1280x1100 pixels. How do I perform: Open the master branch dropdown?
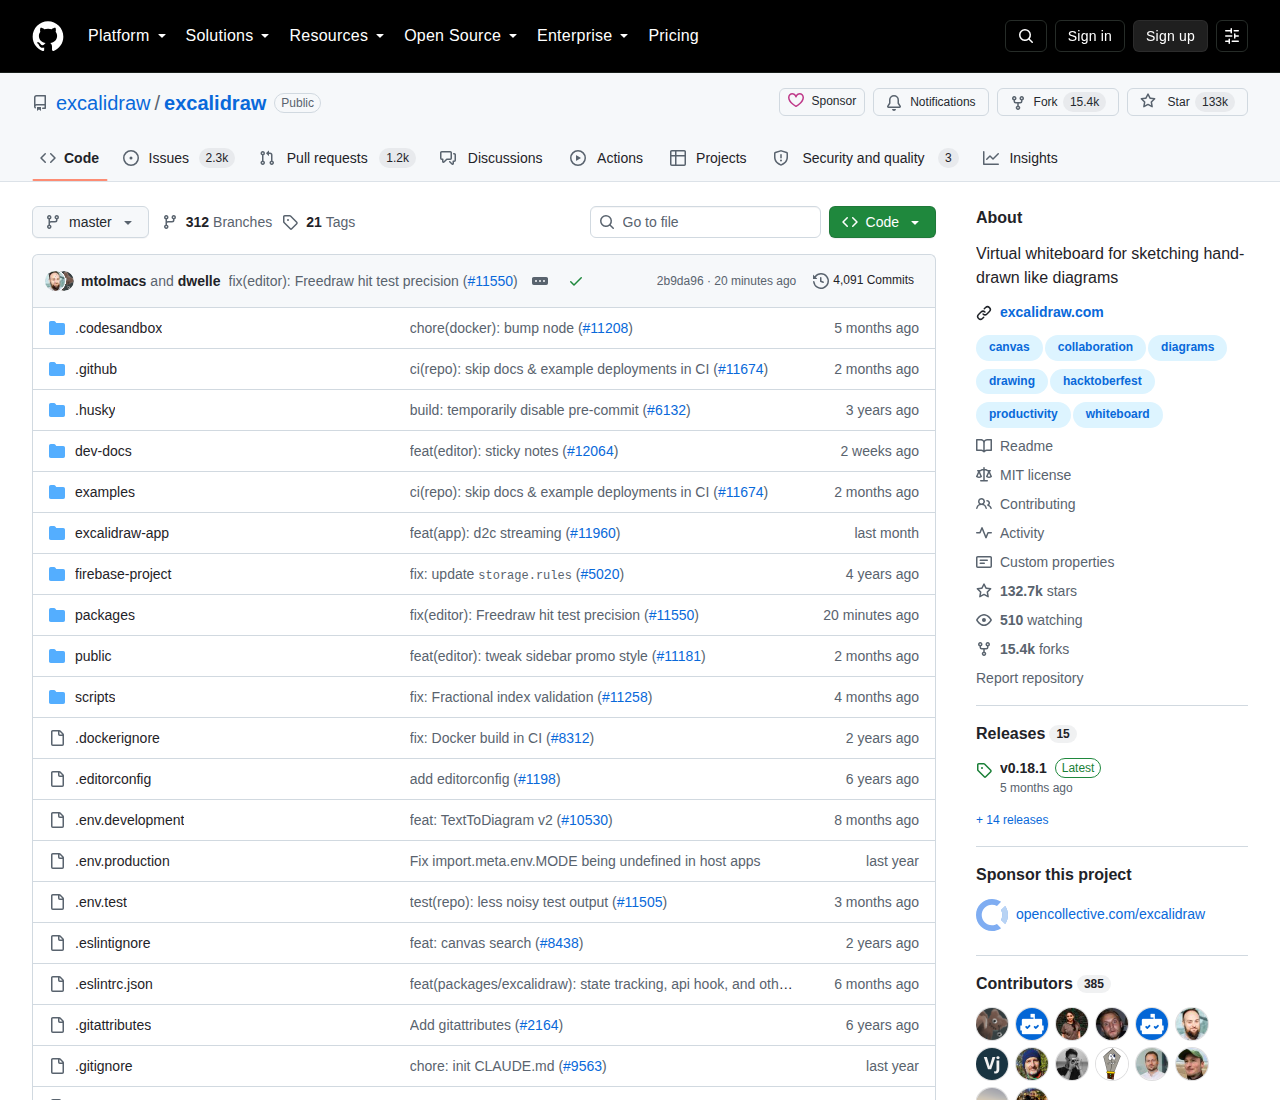point(90,222)
